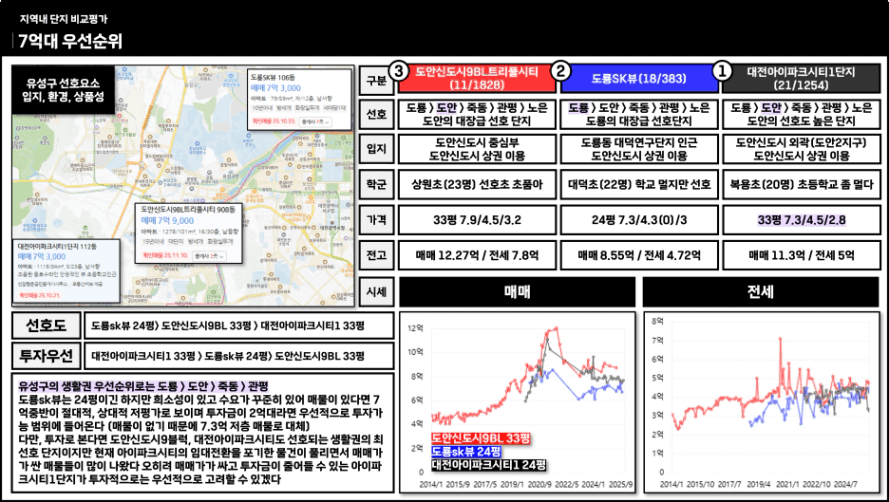Click the 복용초(20명) 초등학교 좀 멀다 cell

coord(801,184)
